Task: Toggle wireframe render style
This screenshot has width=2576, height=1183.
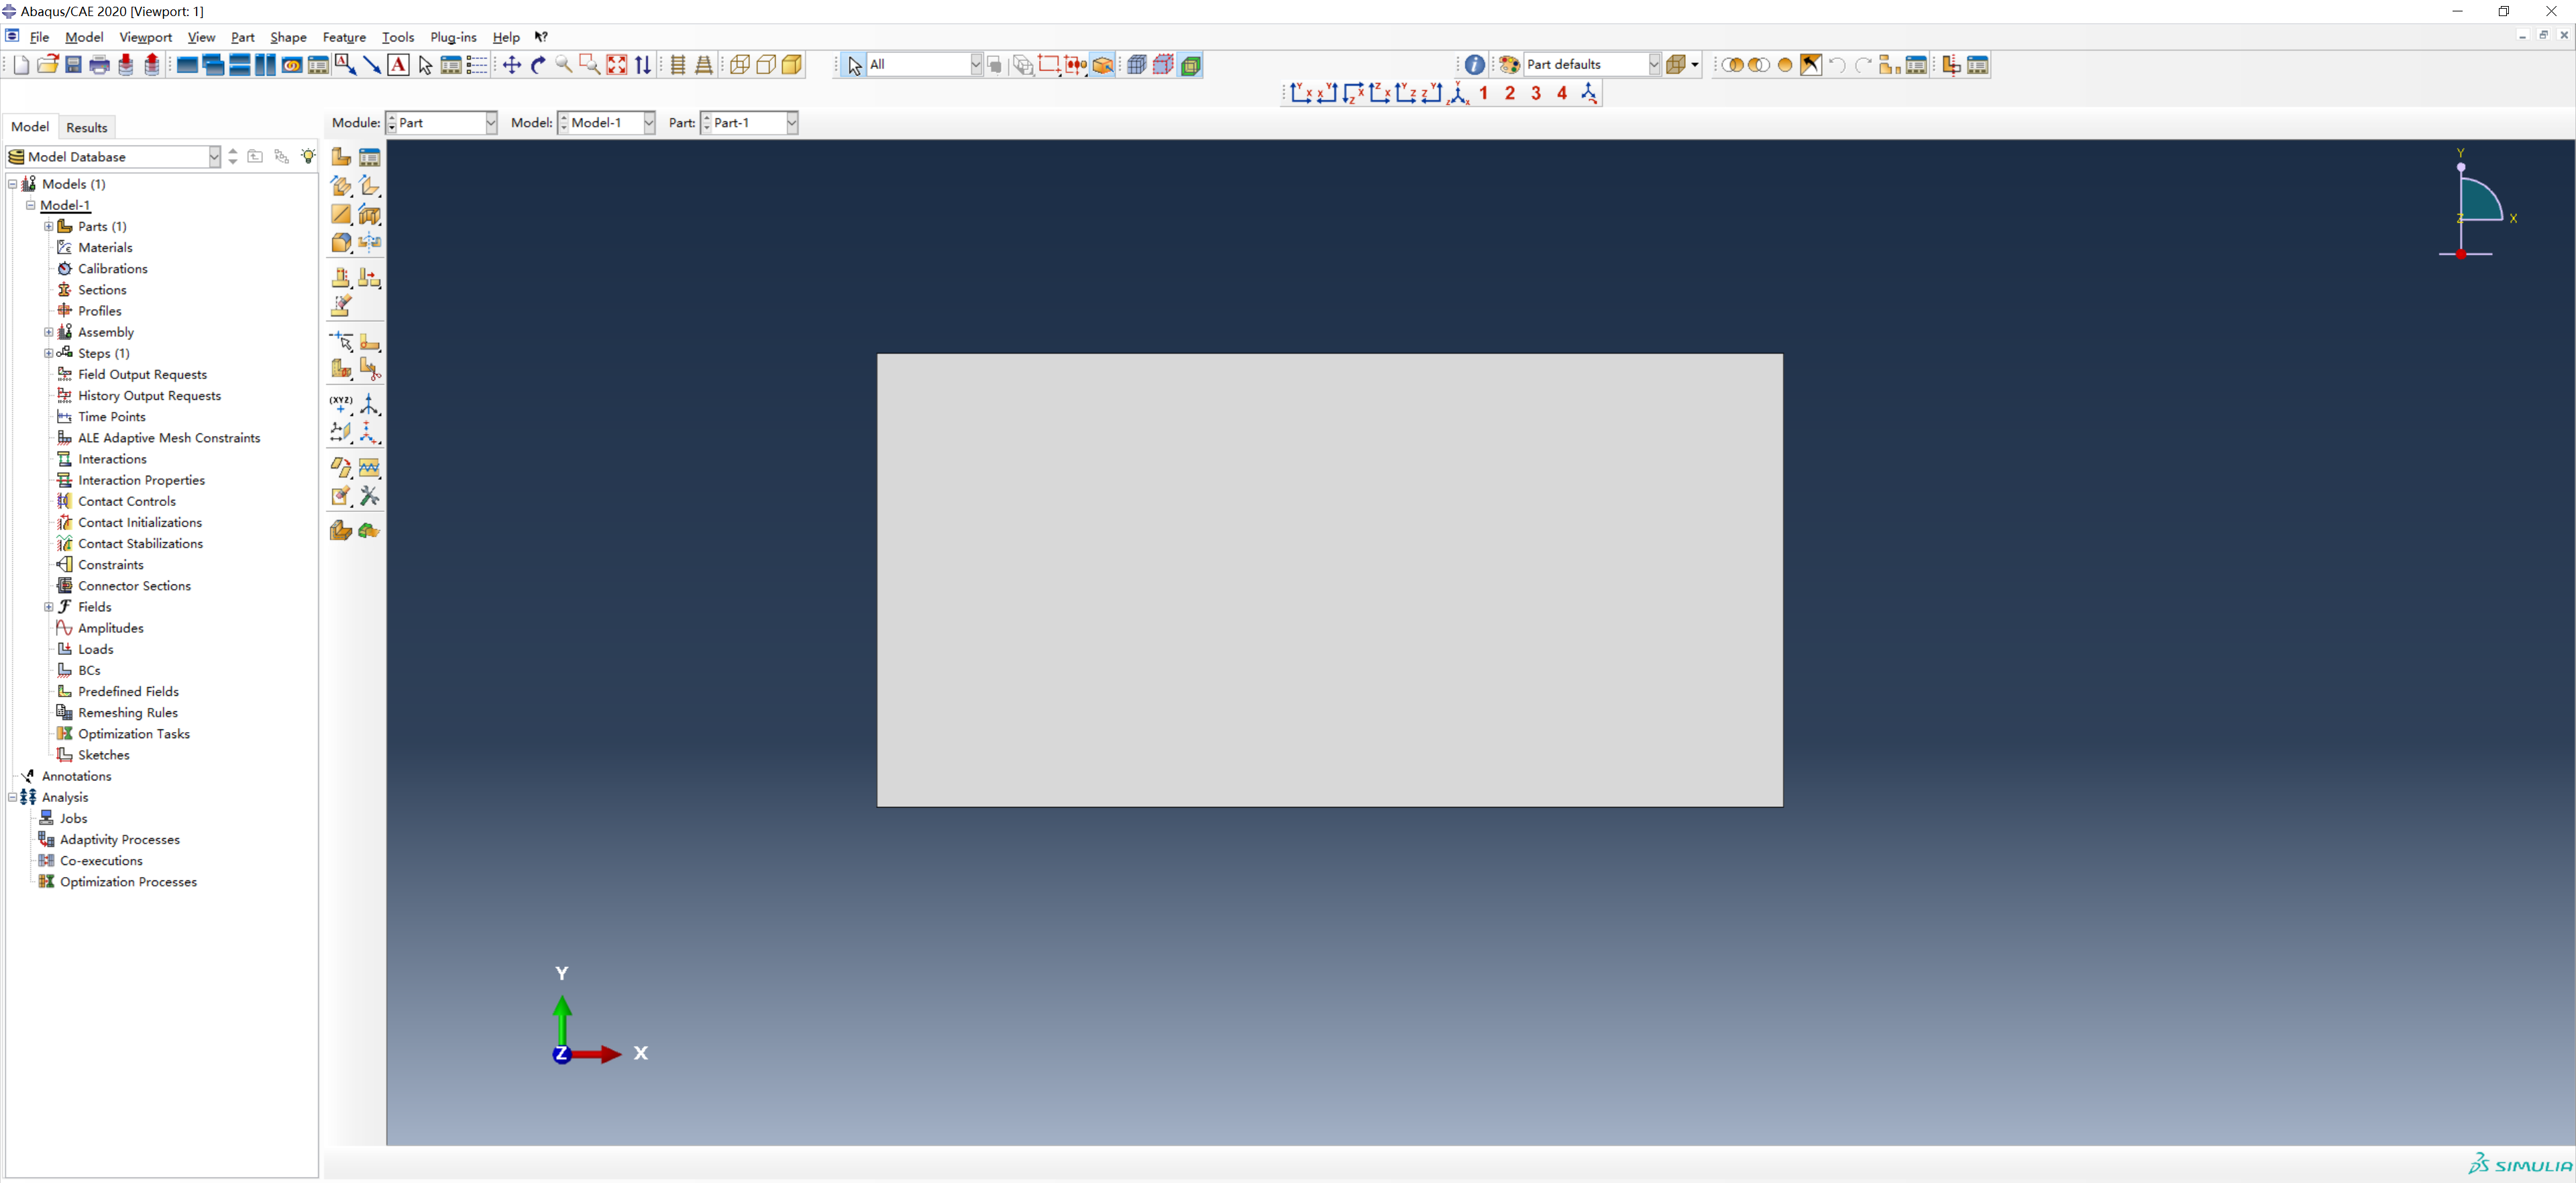Action: point(740,65)
